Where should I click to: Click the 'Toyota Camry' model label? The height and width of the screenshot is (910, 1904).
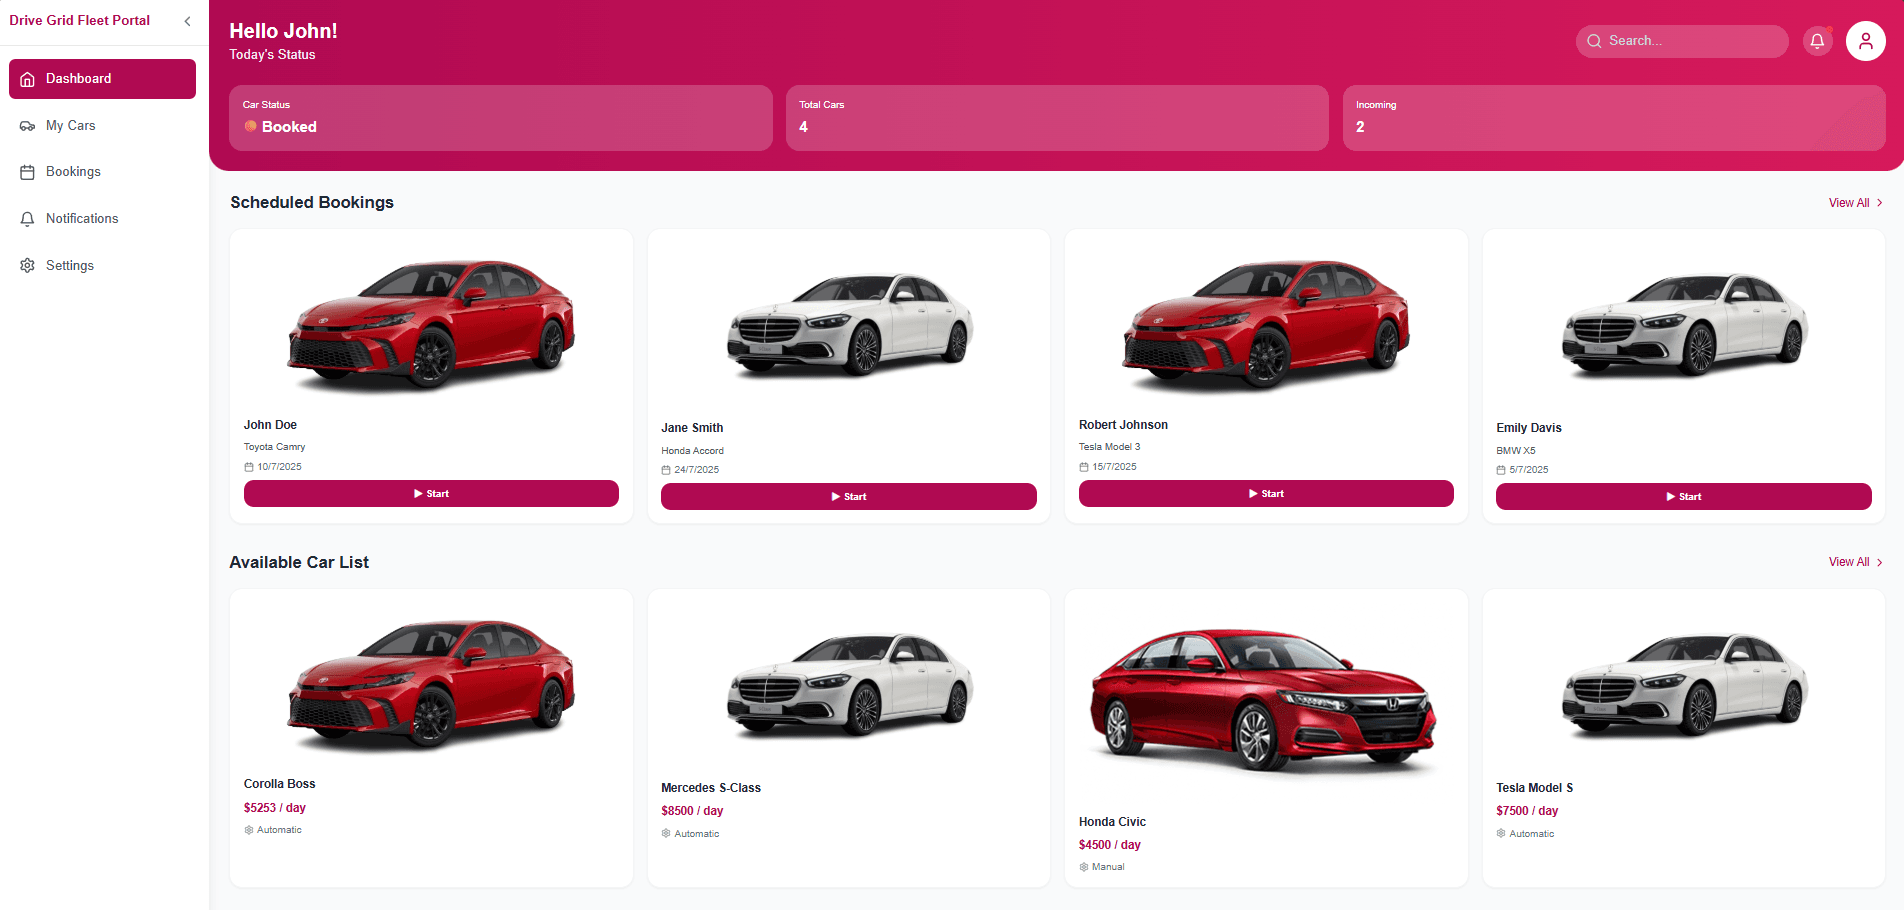click(274, 447)
